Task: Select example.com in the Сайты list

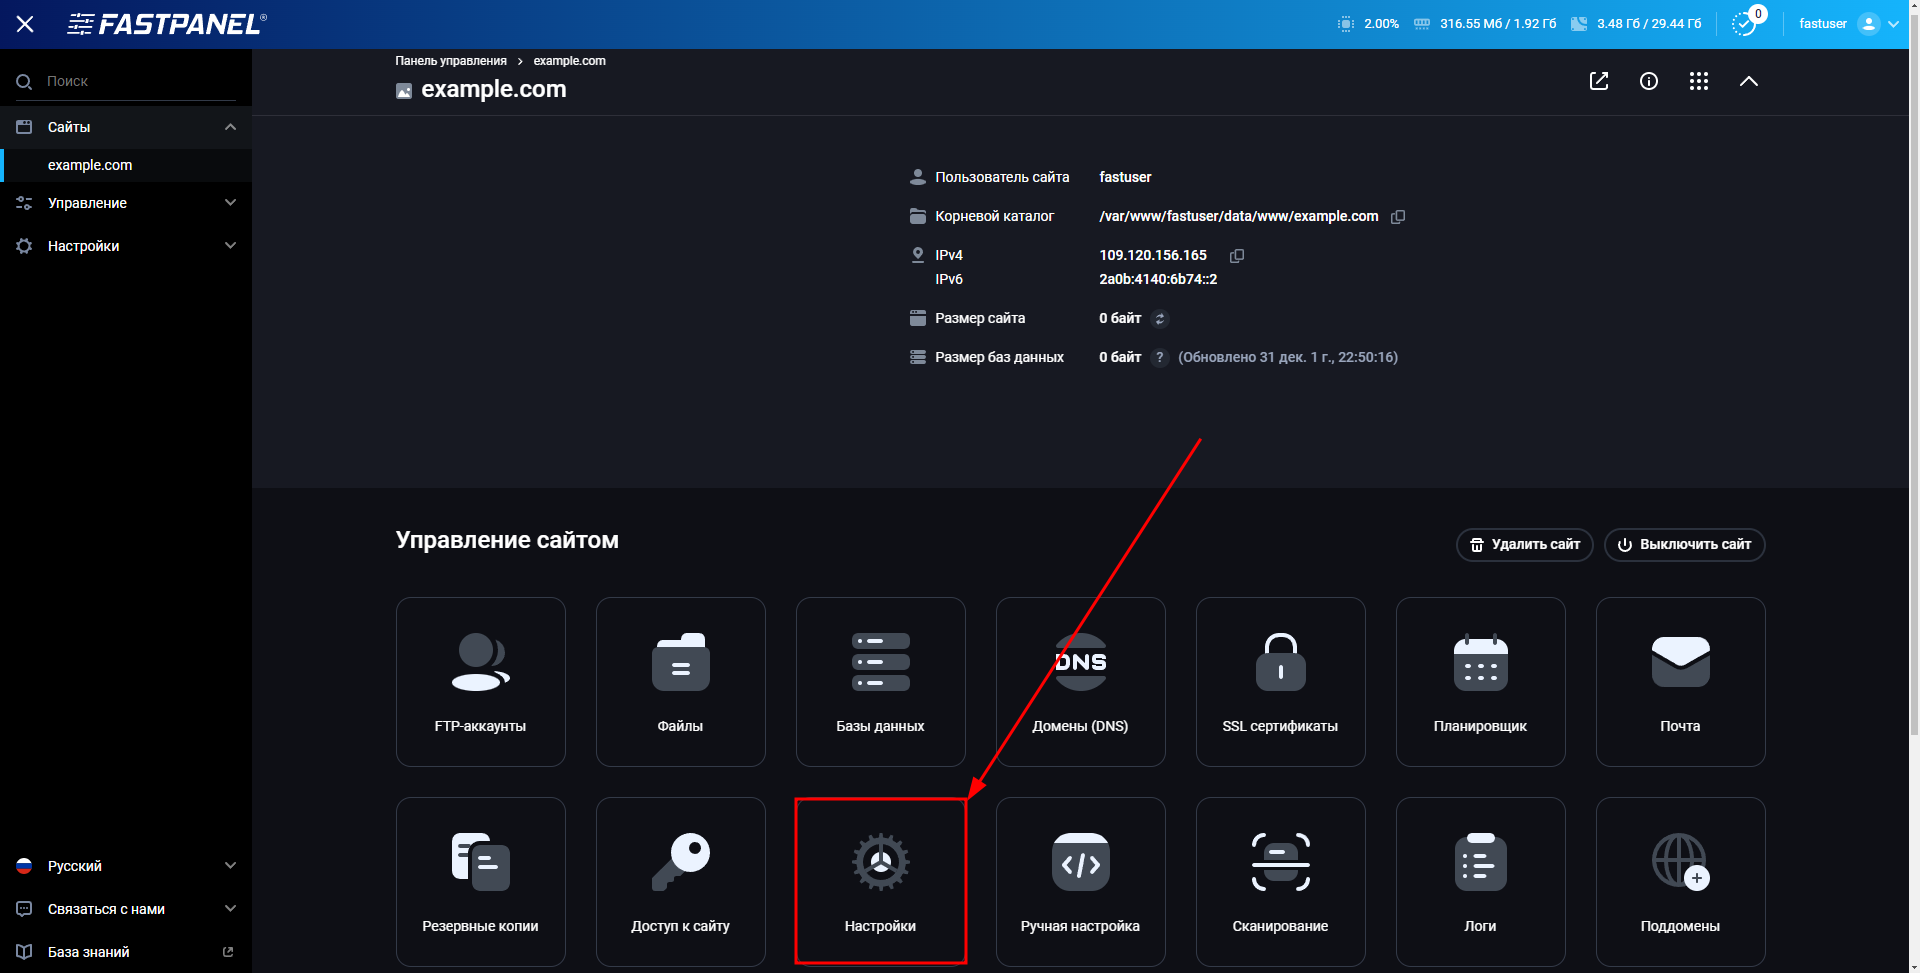Action: point(90,164)
